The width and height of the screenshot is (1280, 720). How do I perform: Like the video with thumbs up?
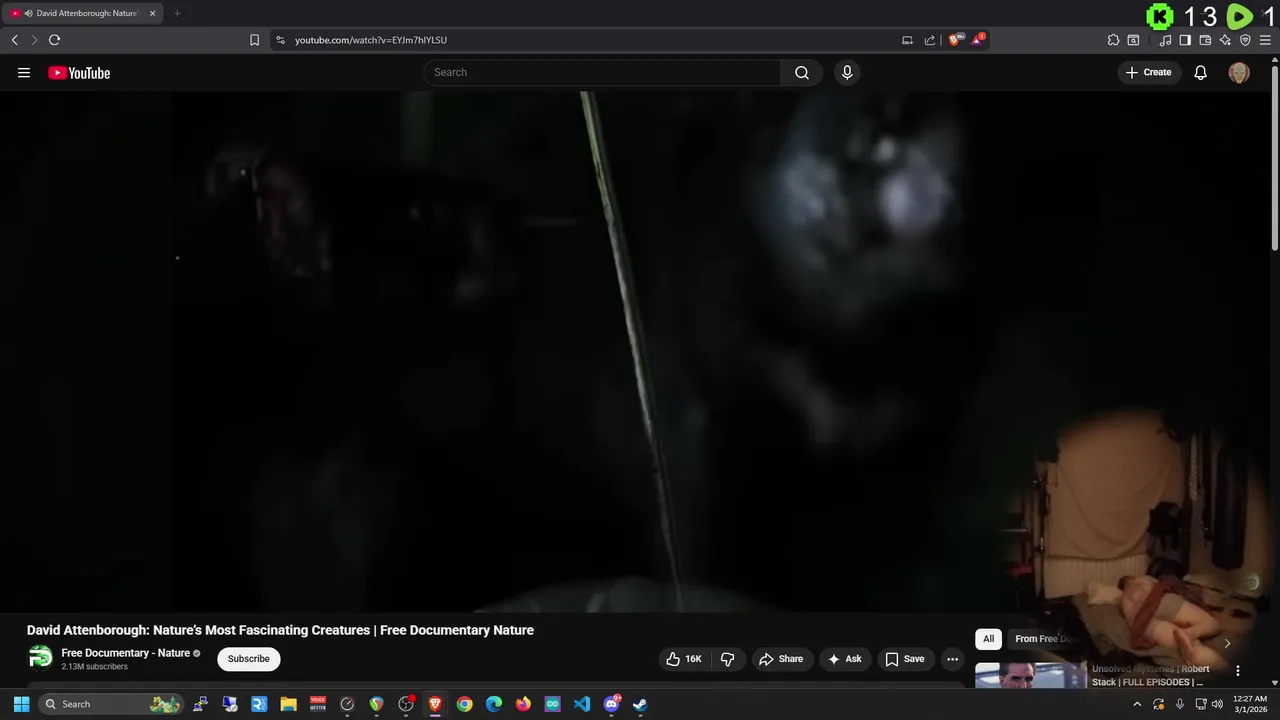tap(684, 659)
